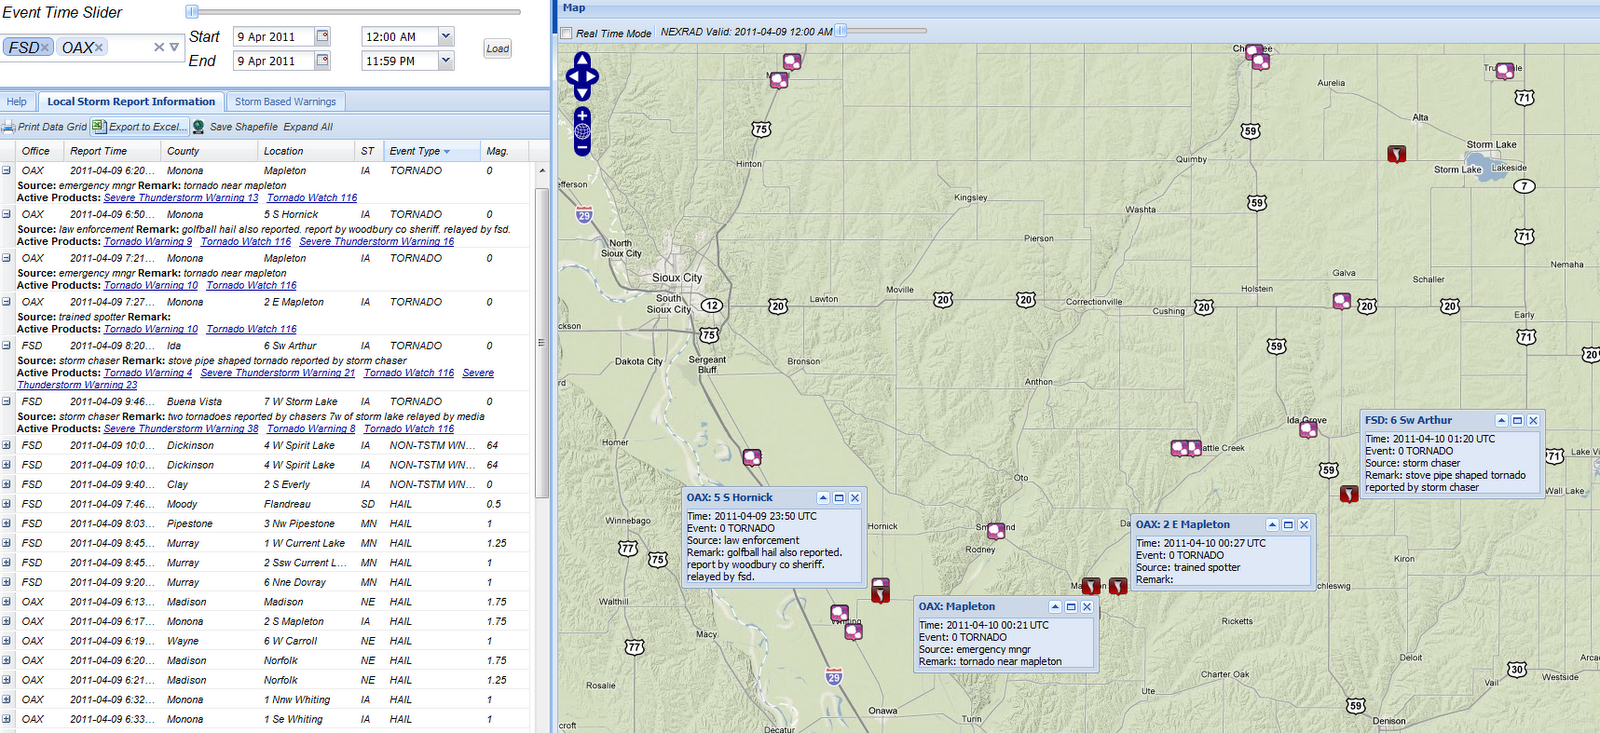Open the End date calendar picker

[323, 60]
